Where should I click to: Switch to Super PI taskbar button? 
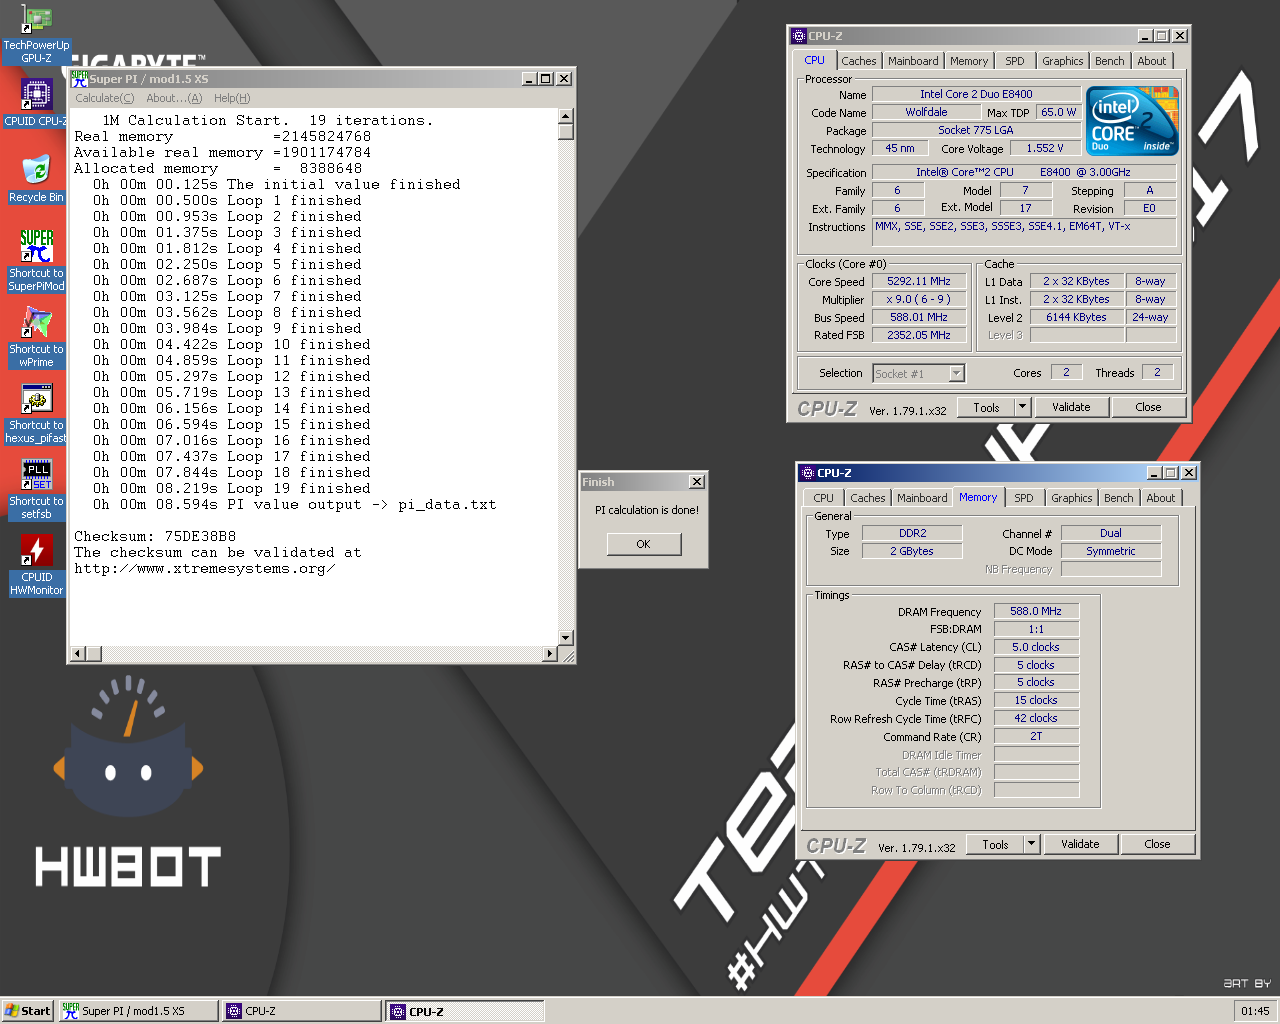tap(138, 1011)
